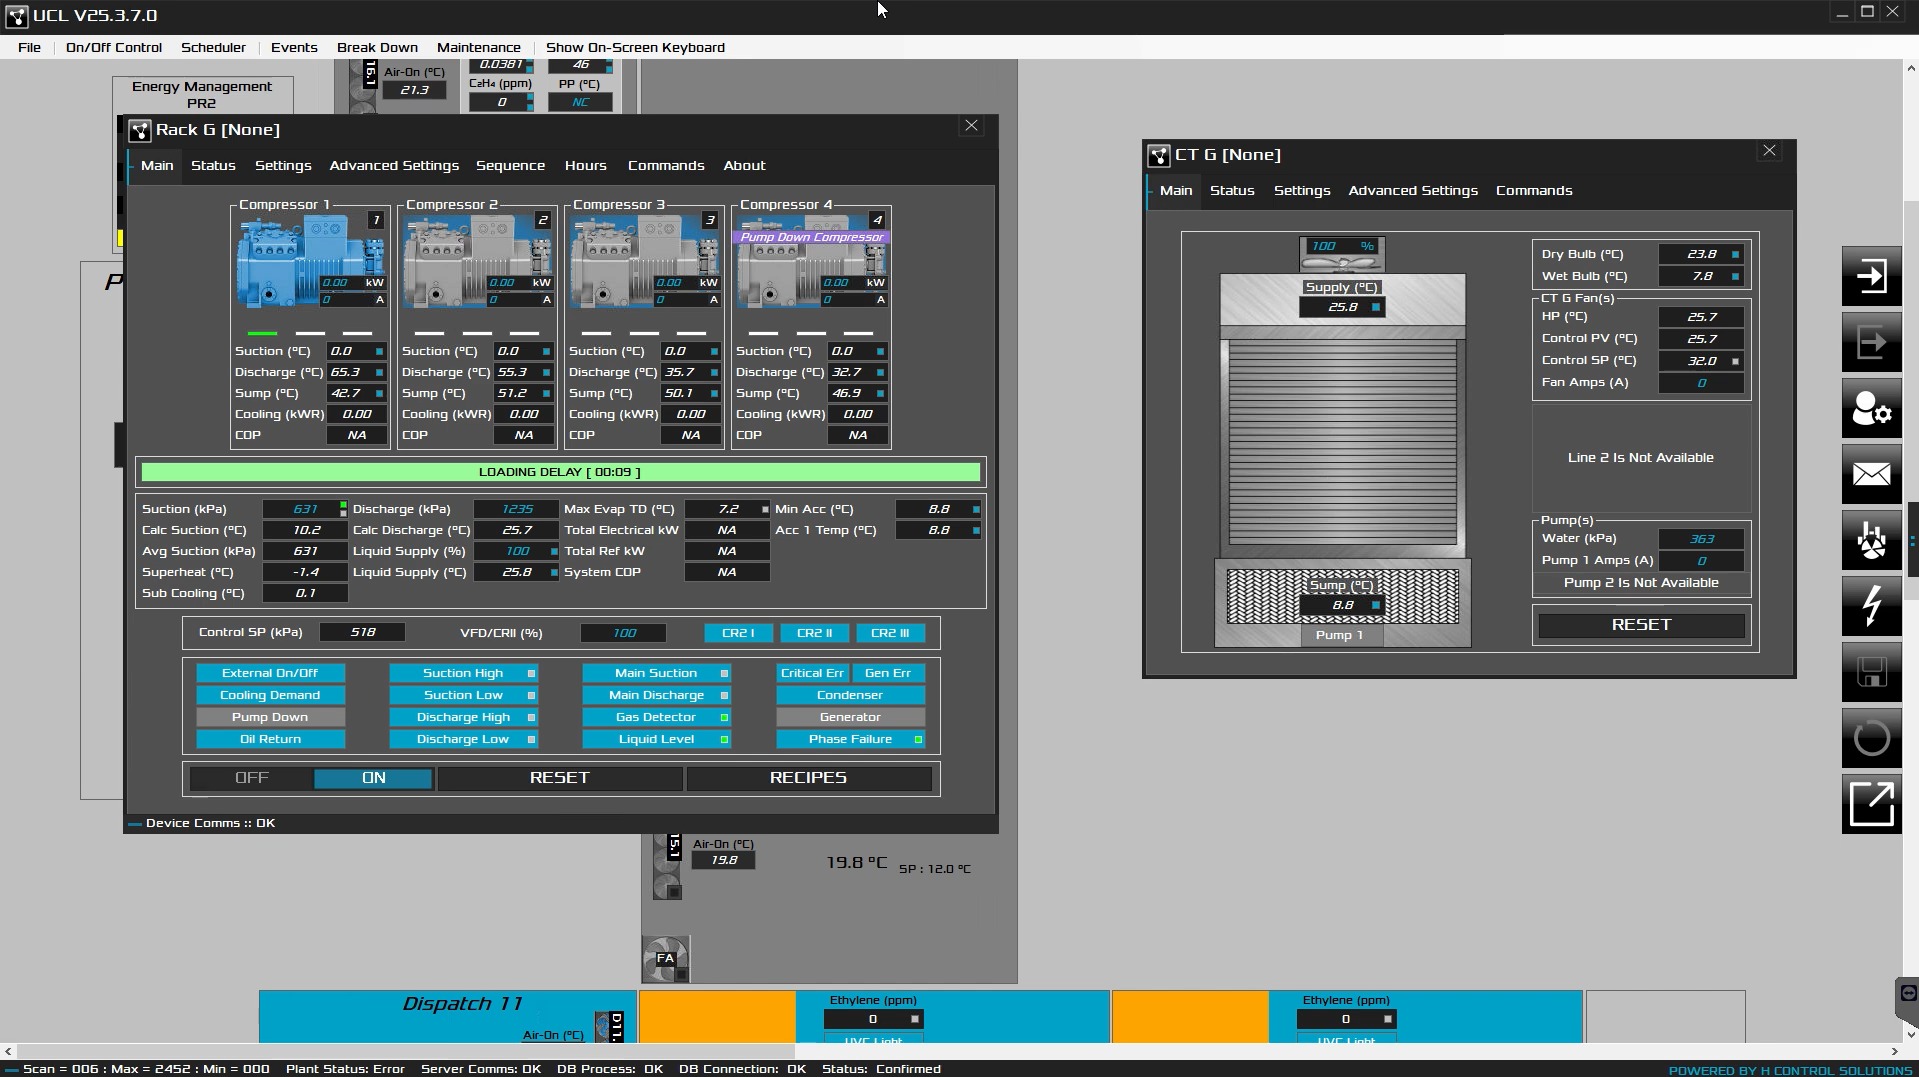Click the Phase Failure alarm indicator
This screenshot has width=1919, height=1077.
tap(850, 739)
